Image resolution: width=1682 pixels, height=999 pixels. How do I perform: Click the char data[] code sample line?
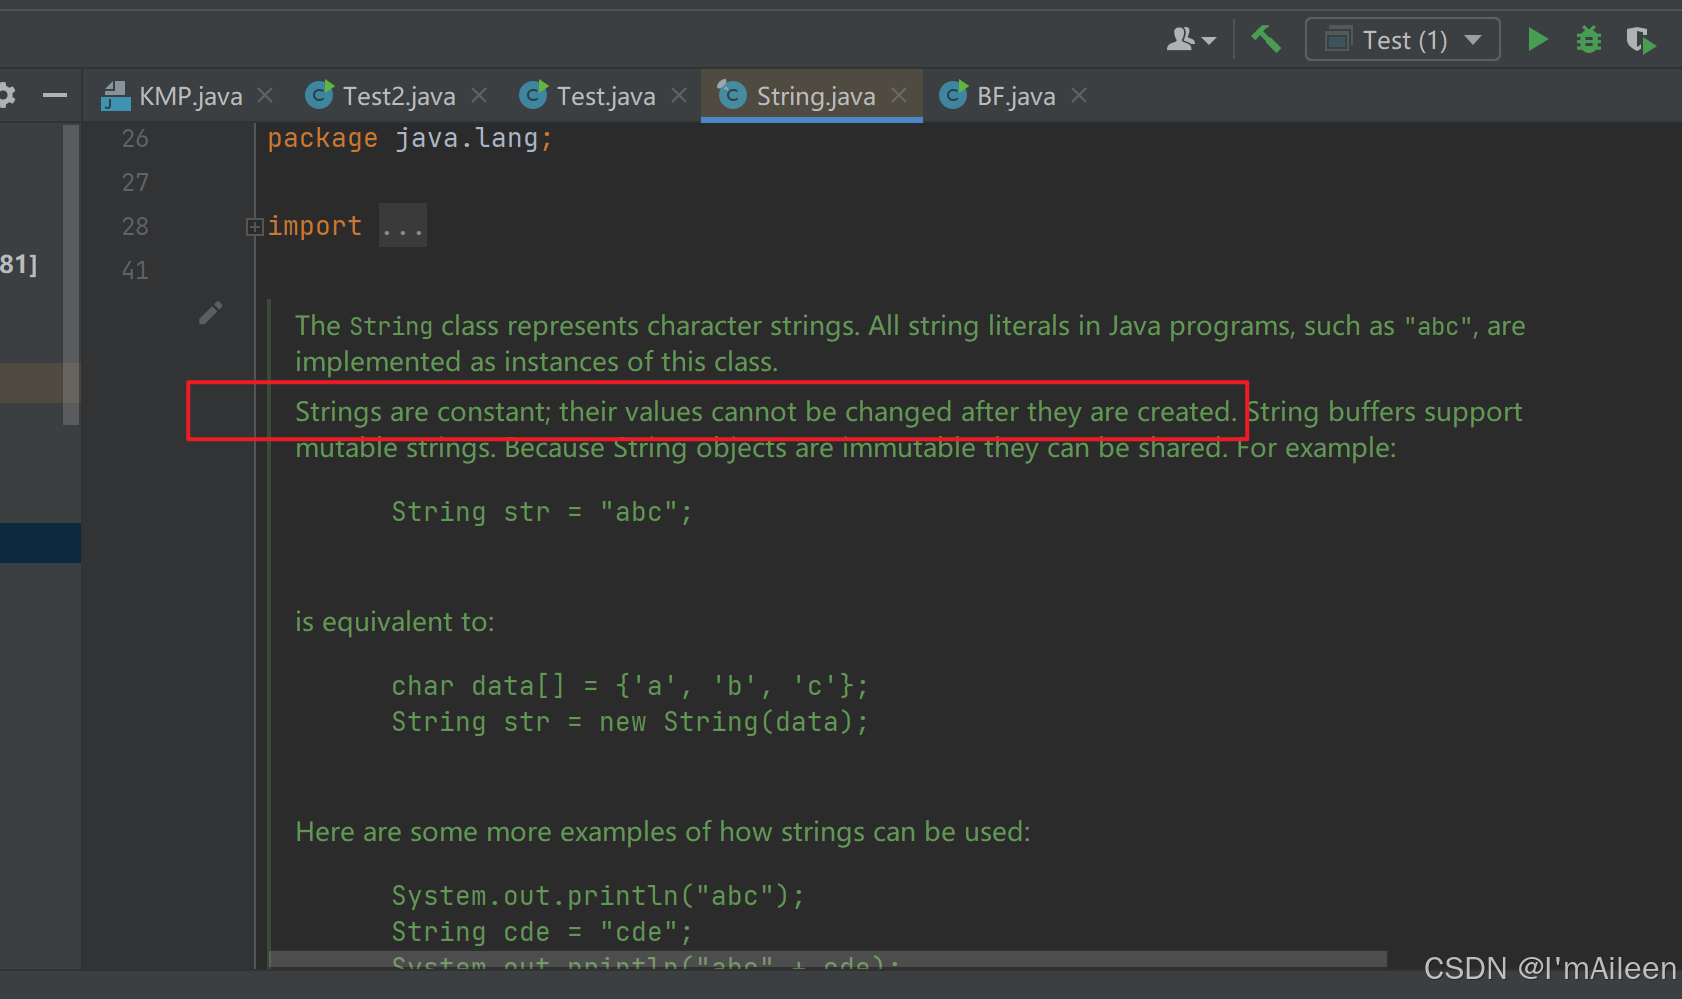point(630,686)
